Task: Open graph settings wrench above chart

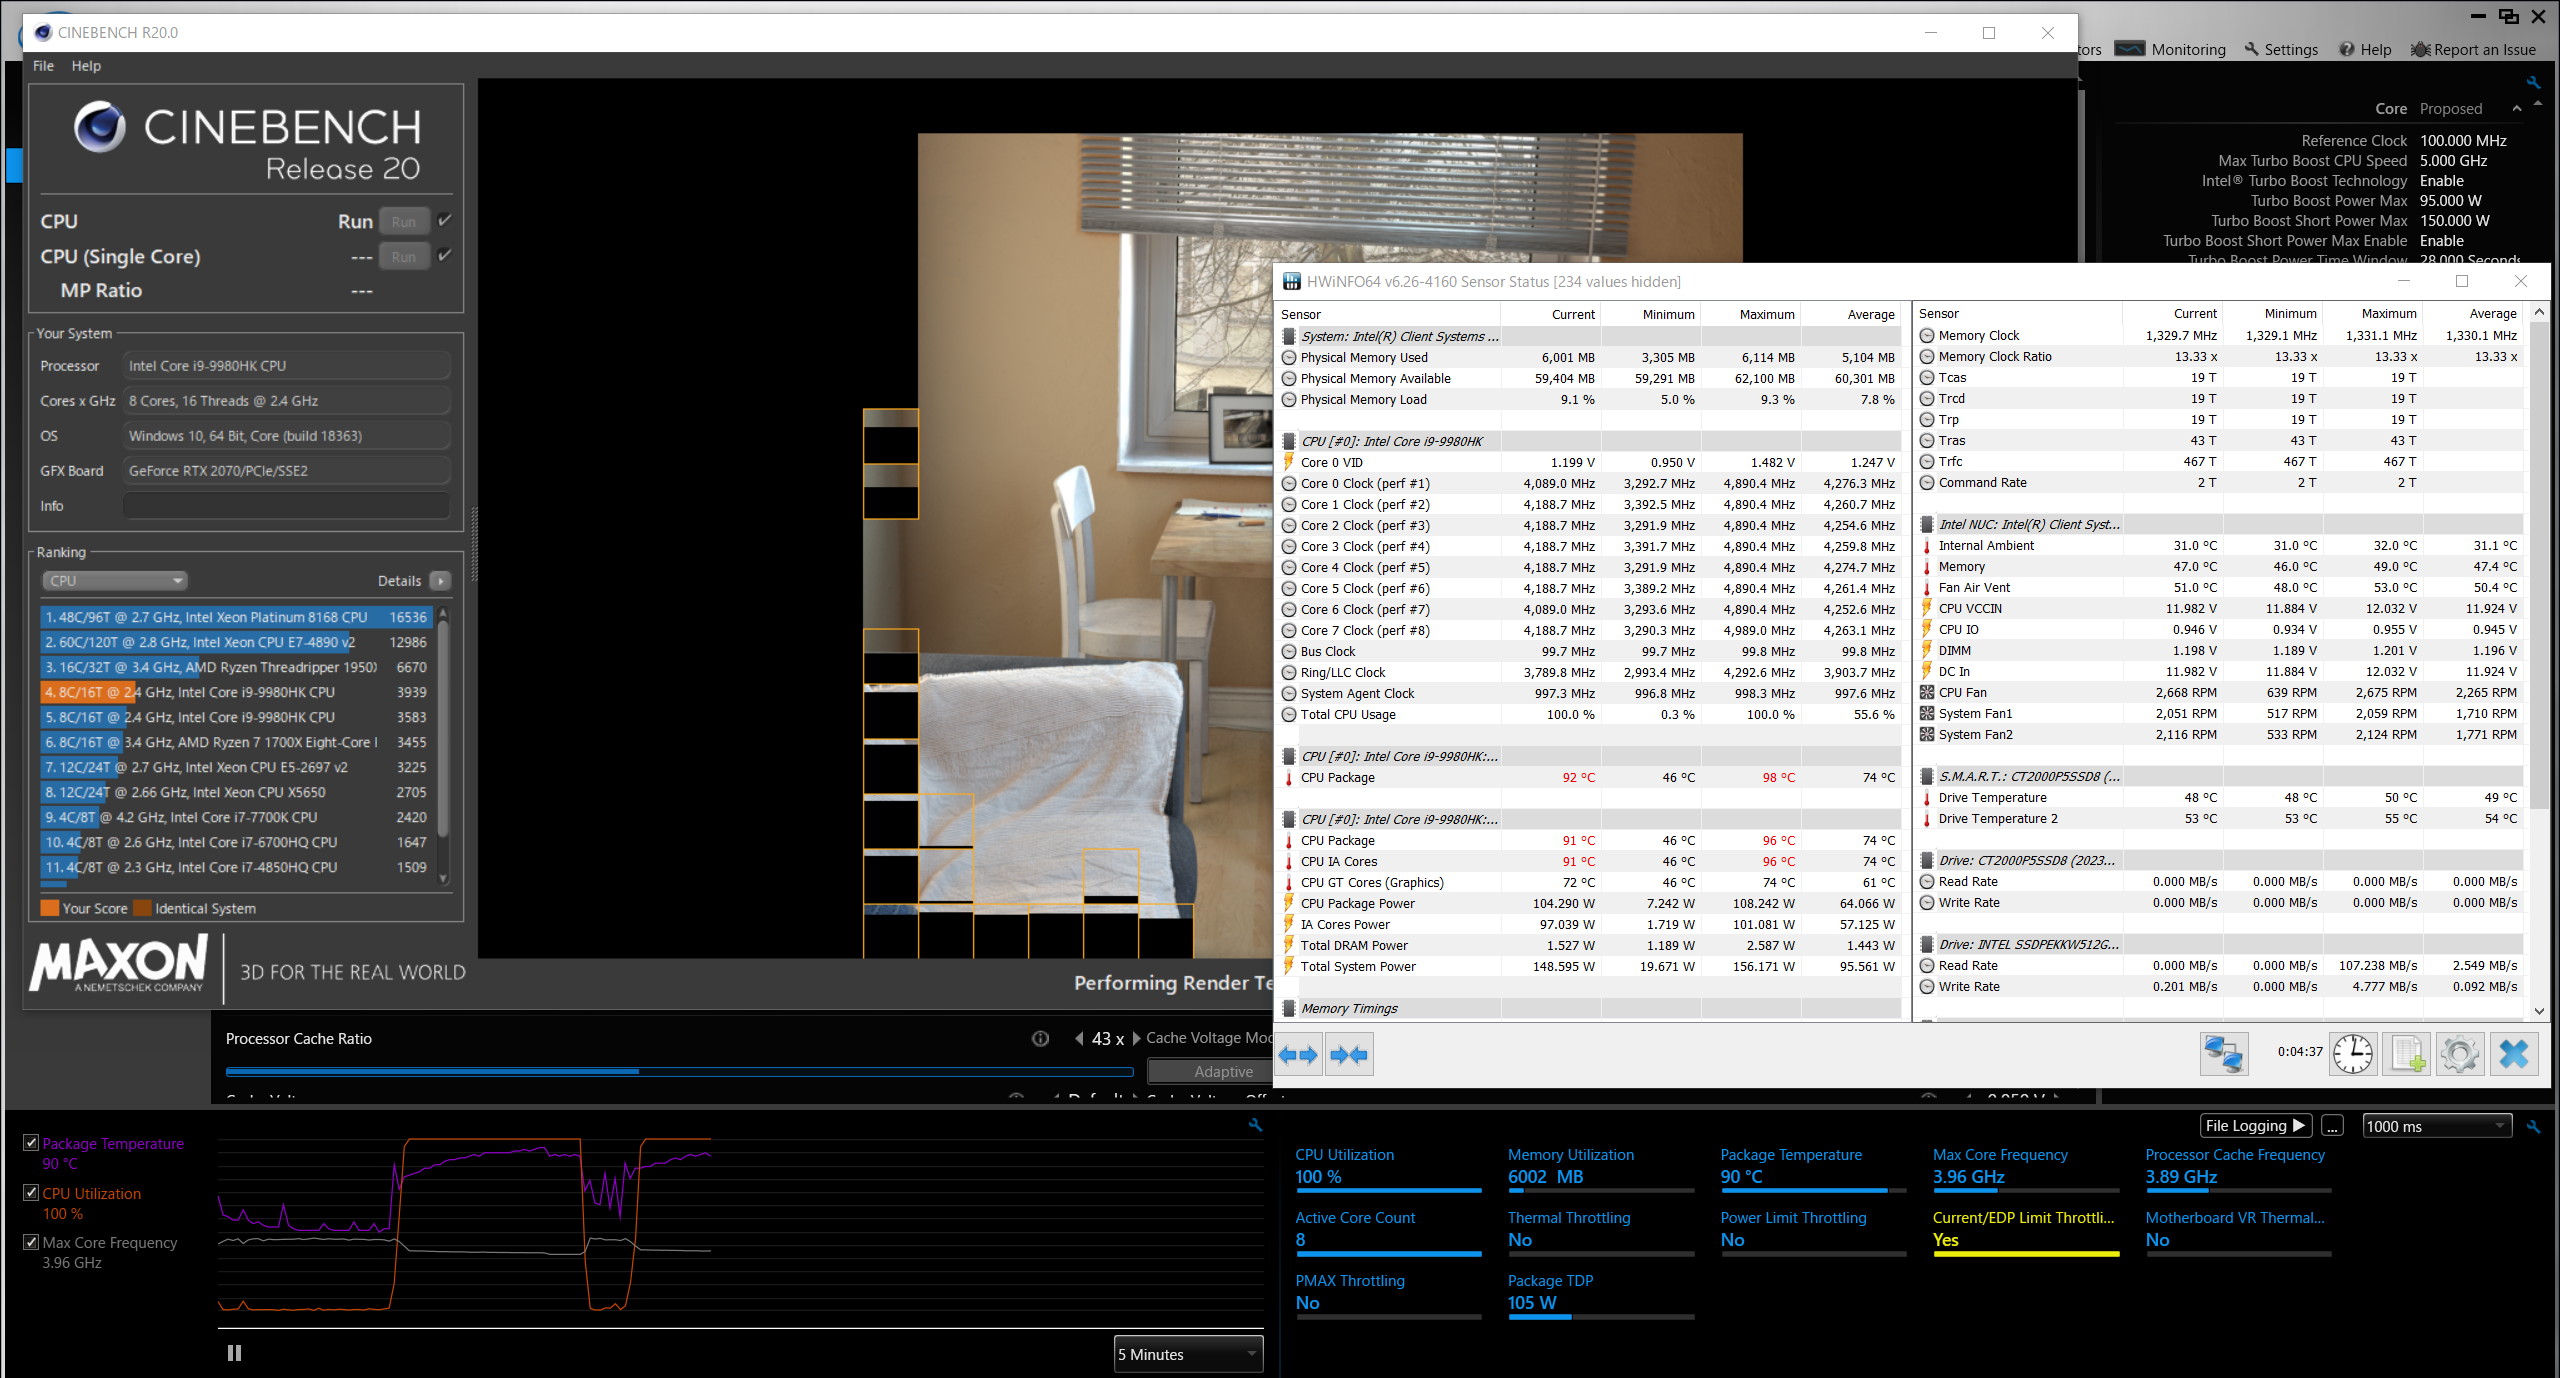Action: coord(1255,1125)
